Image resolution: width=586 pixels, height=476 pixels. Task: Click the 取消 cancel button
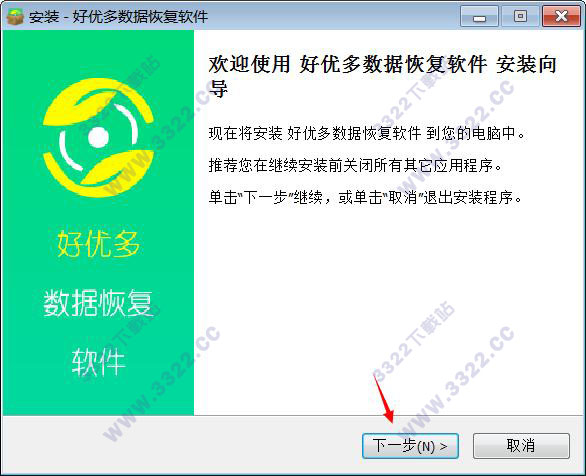coord(521,446)
